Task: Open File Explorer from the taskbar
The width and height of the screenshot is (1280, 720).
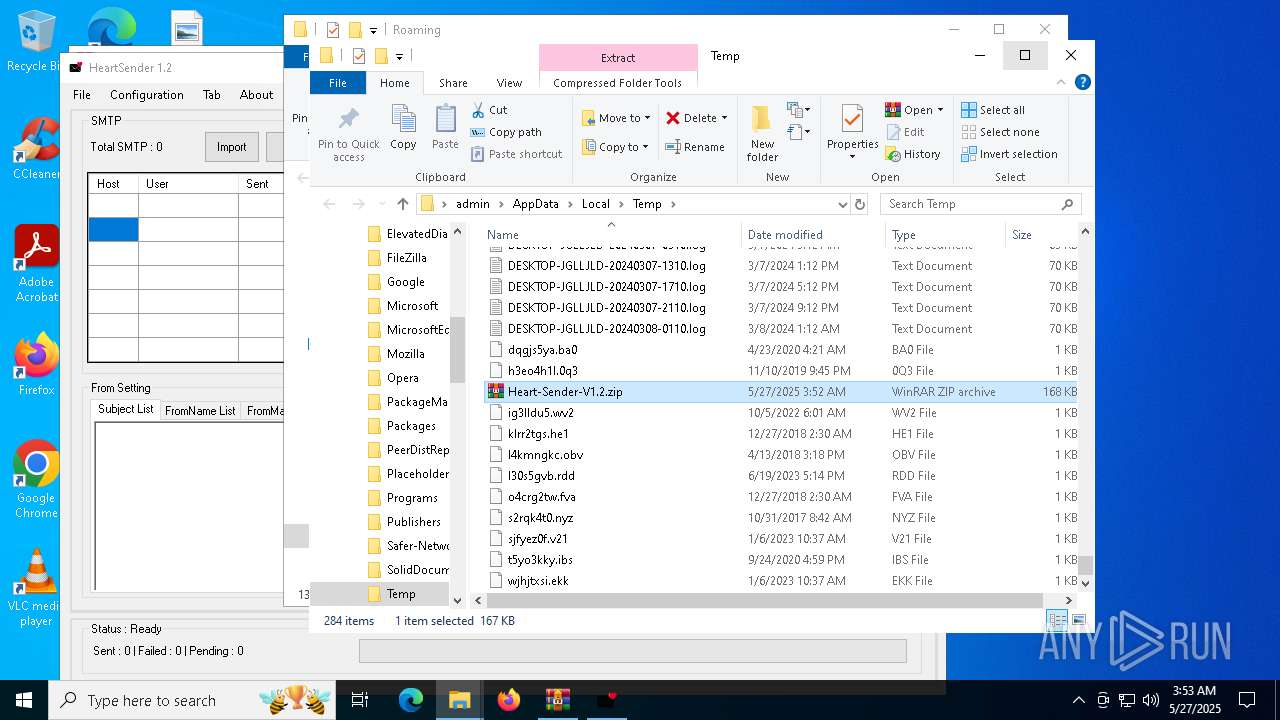Action: click(x=459, y=700)
